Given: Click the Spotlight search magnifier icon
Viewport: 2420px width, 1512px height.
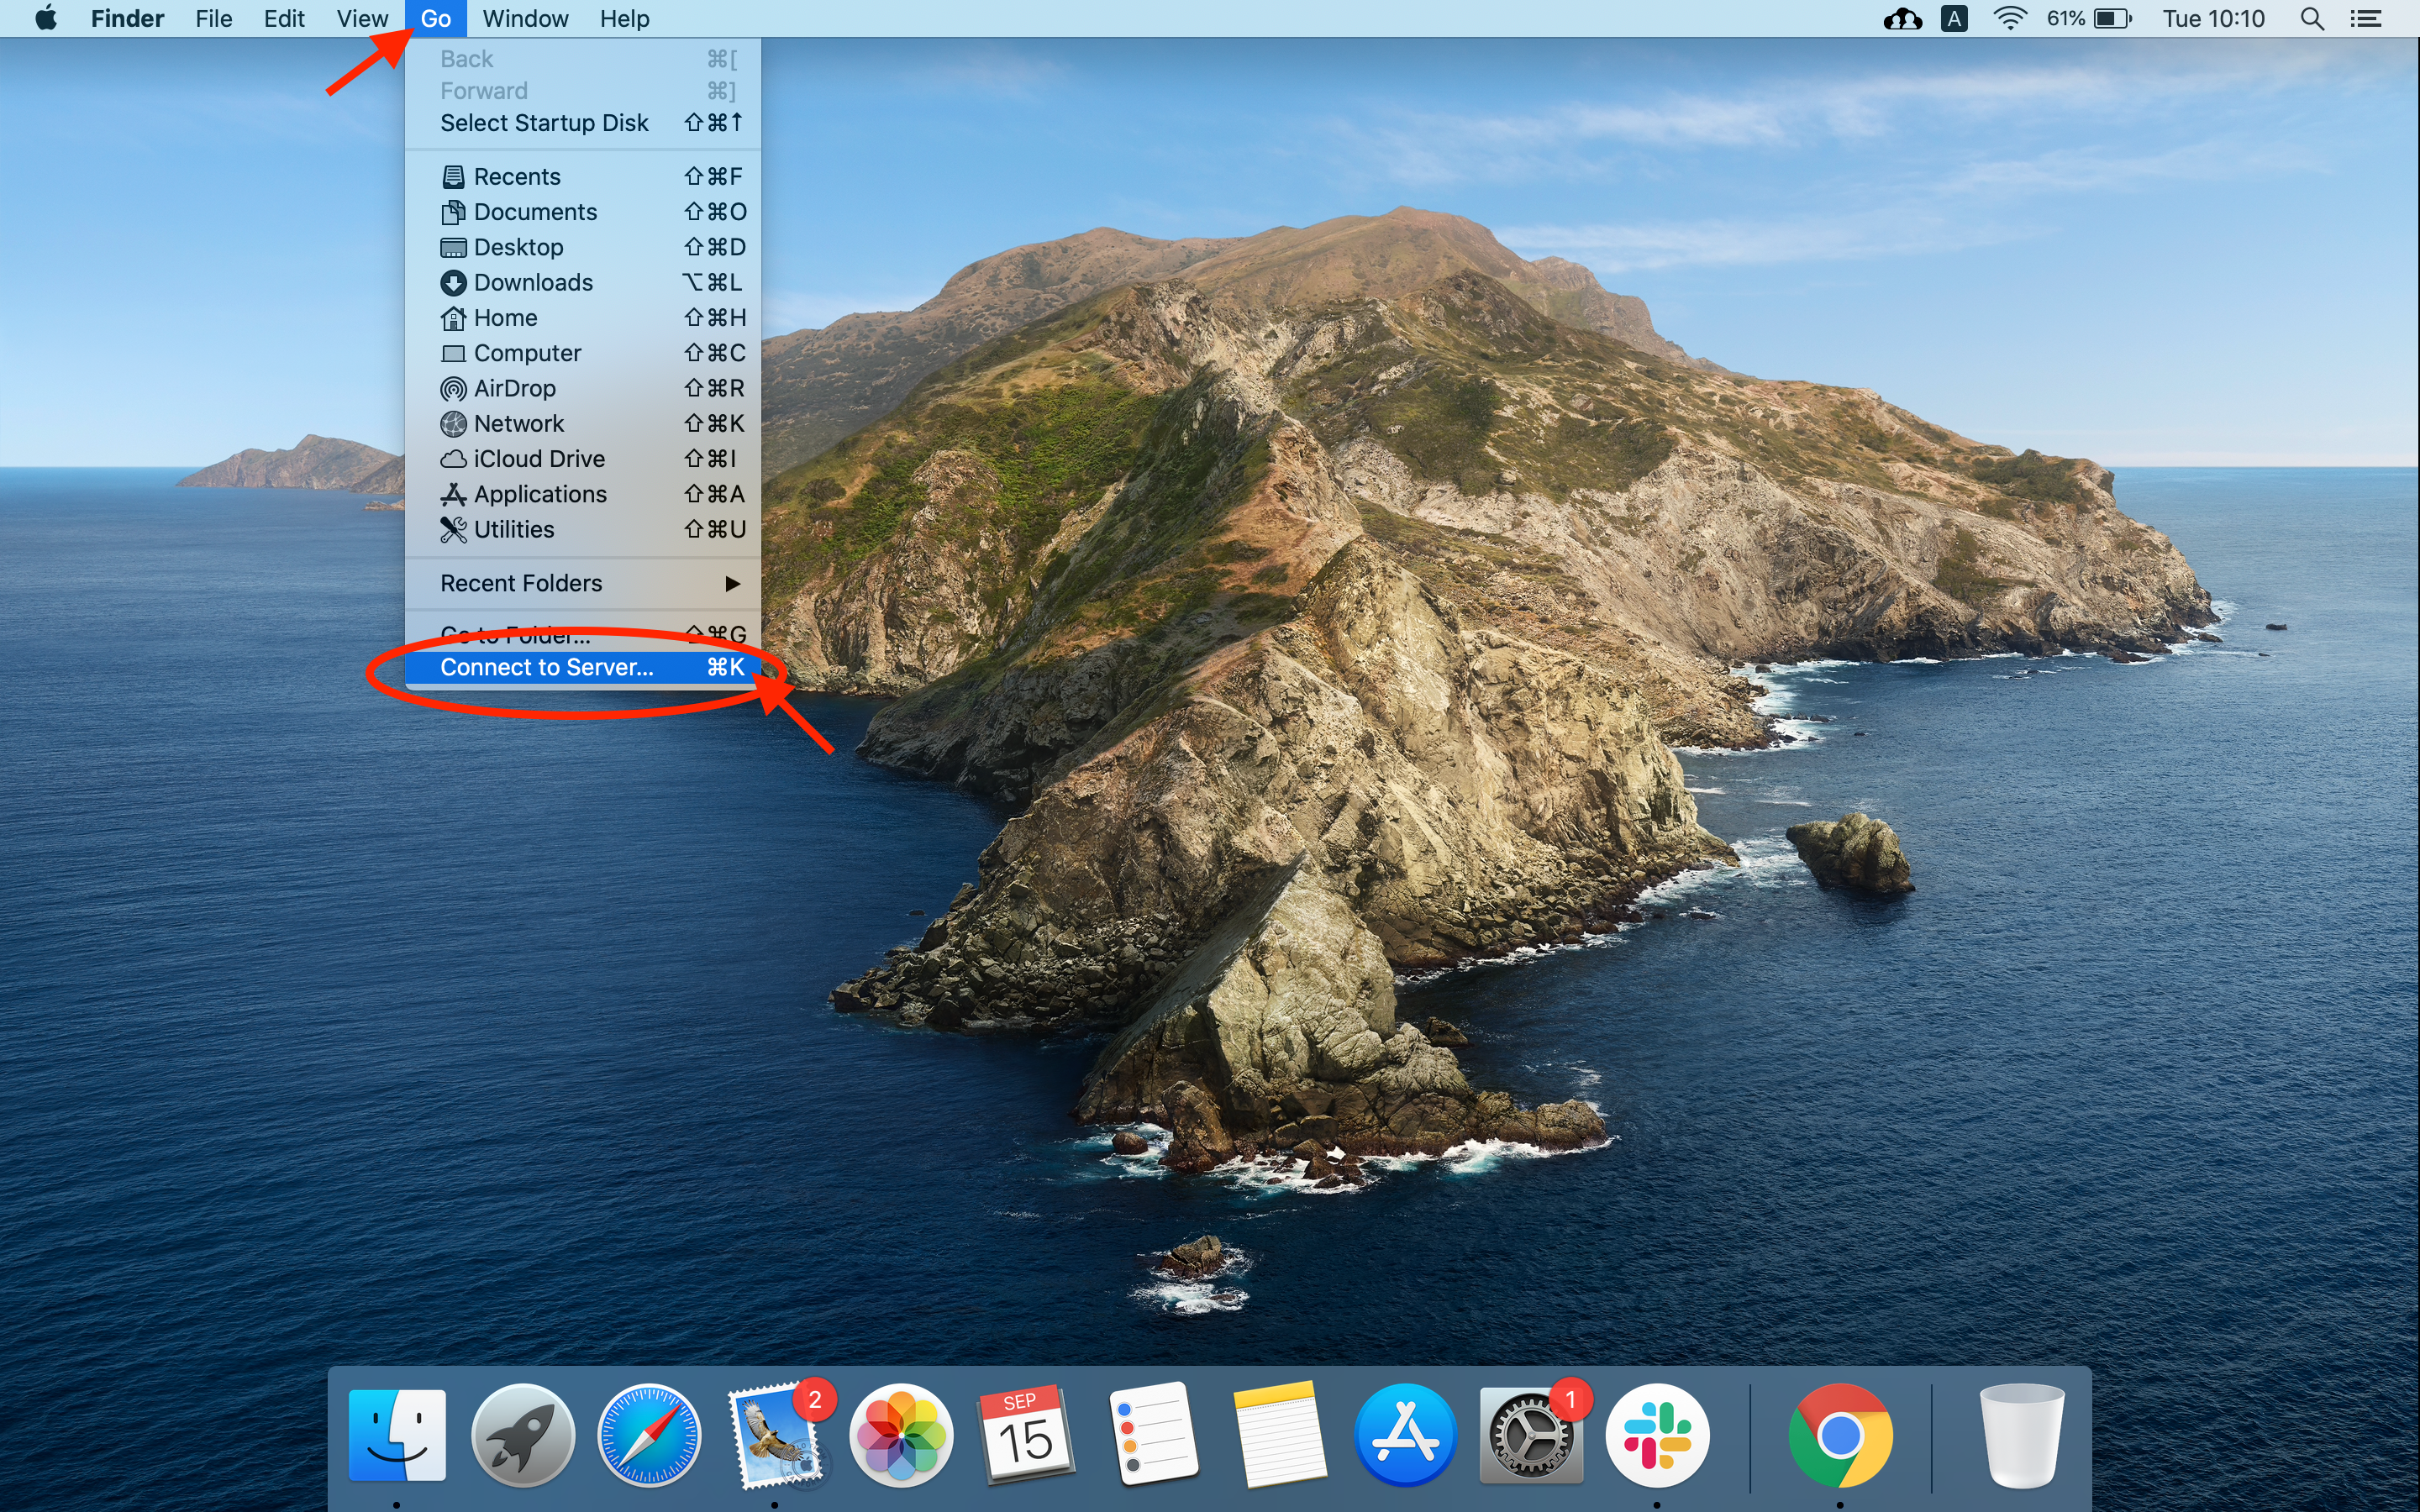Looking at the screenshot, I should coord(2312,19).
